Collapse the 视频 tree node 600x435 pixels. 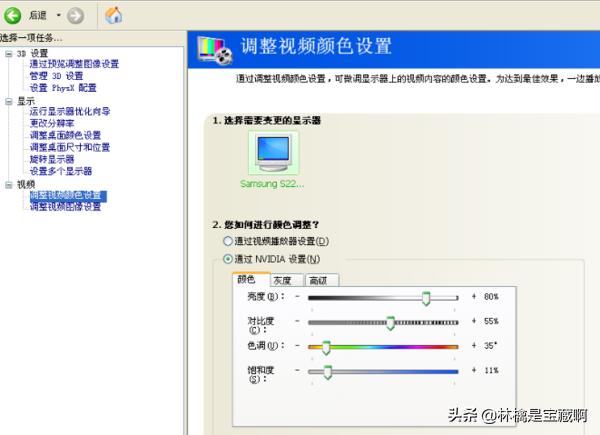point(9,184)
